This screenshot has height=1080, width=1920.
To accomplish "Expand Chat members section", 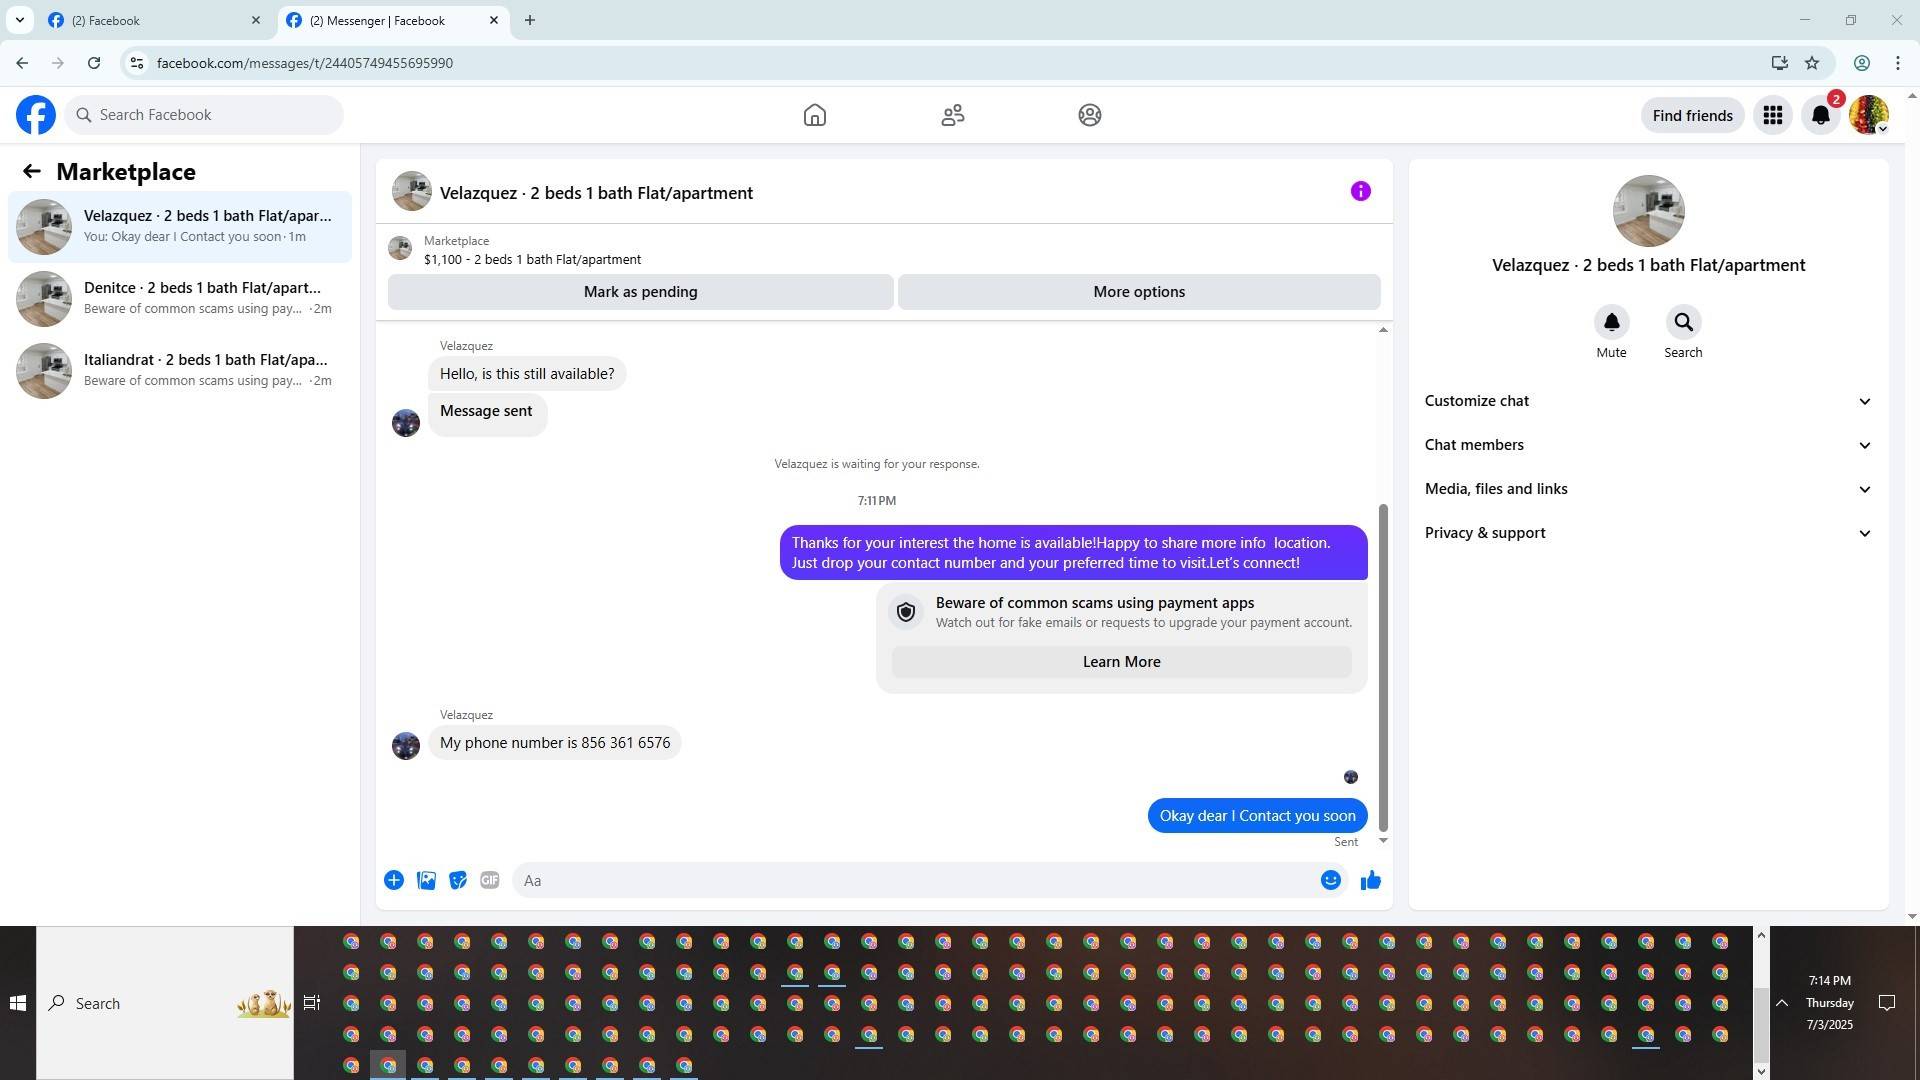I will [1647, 445].
